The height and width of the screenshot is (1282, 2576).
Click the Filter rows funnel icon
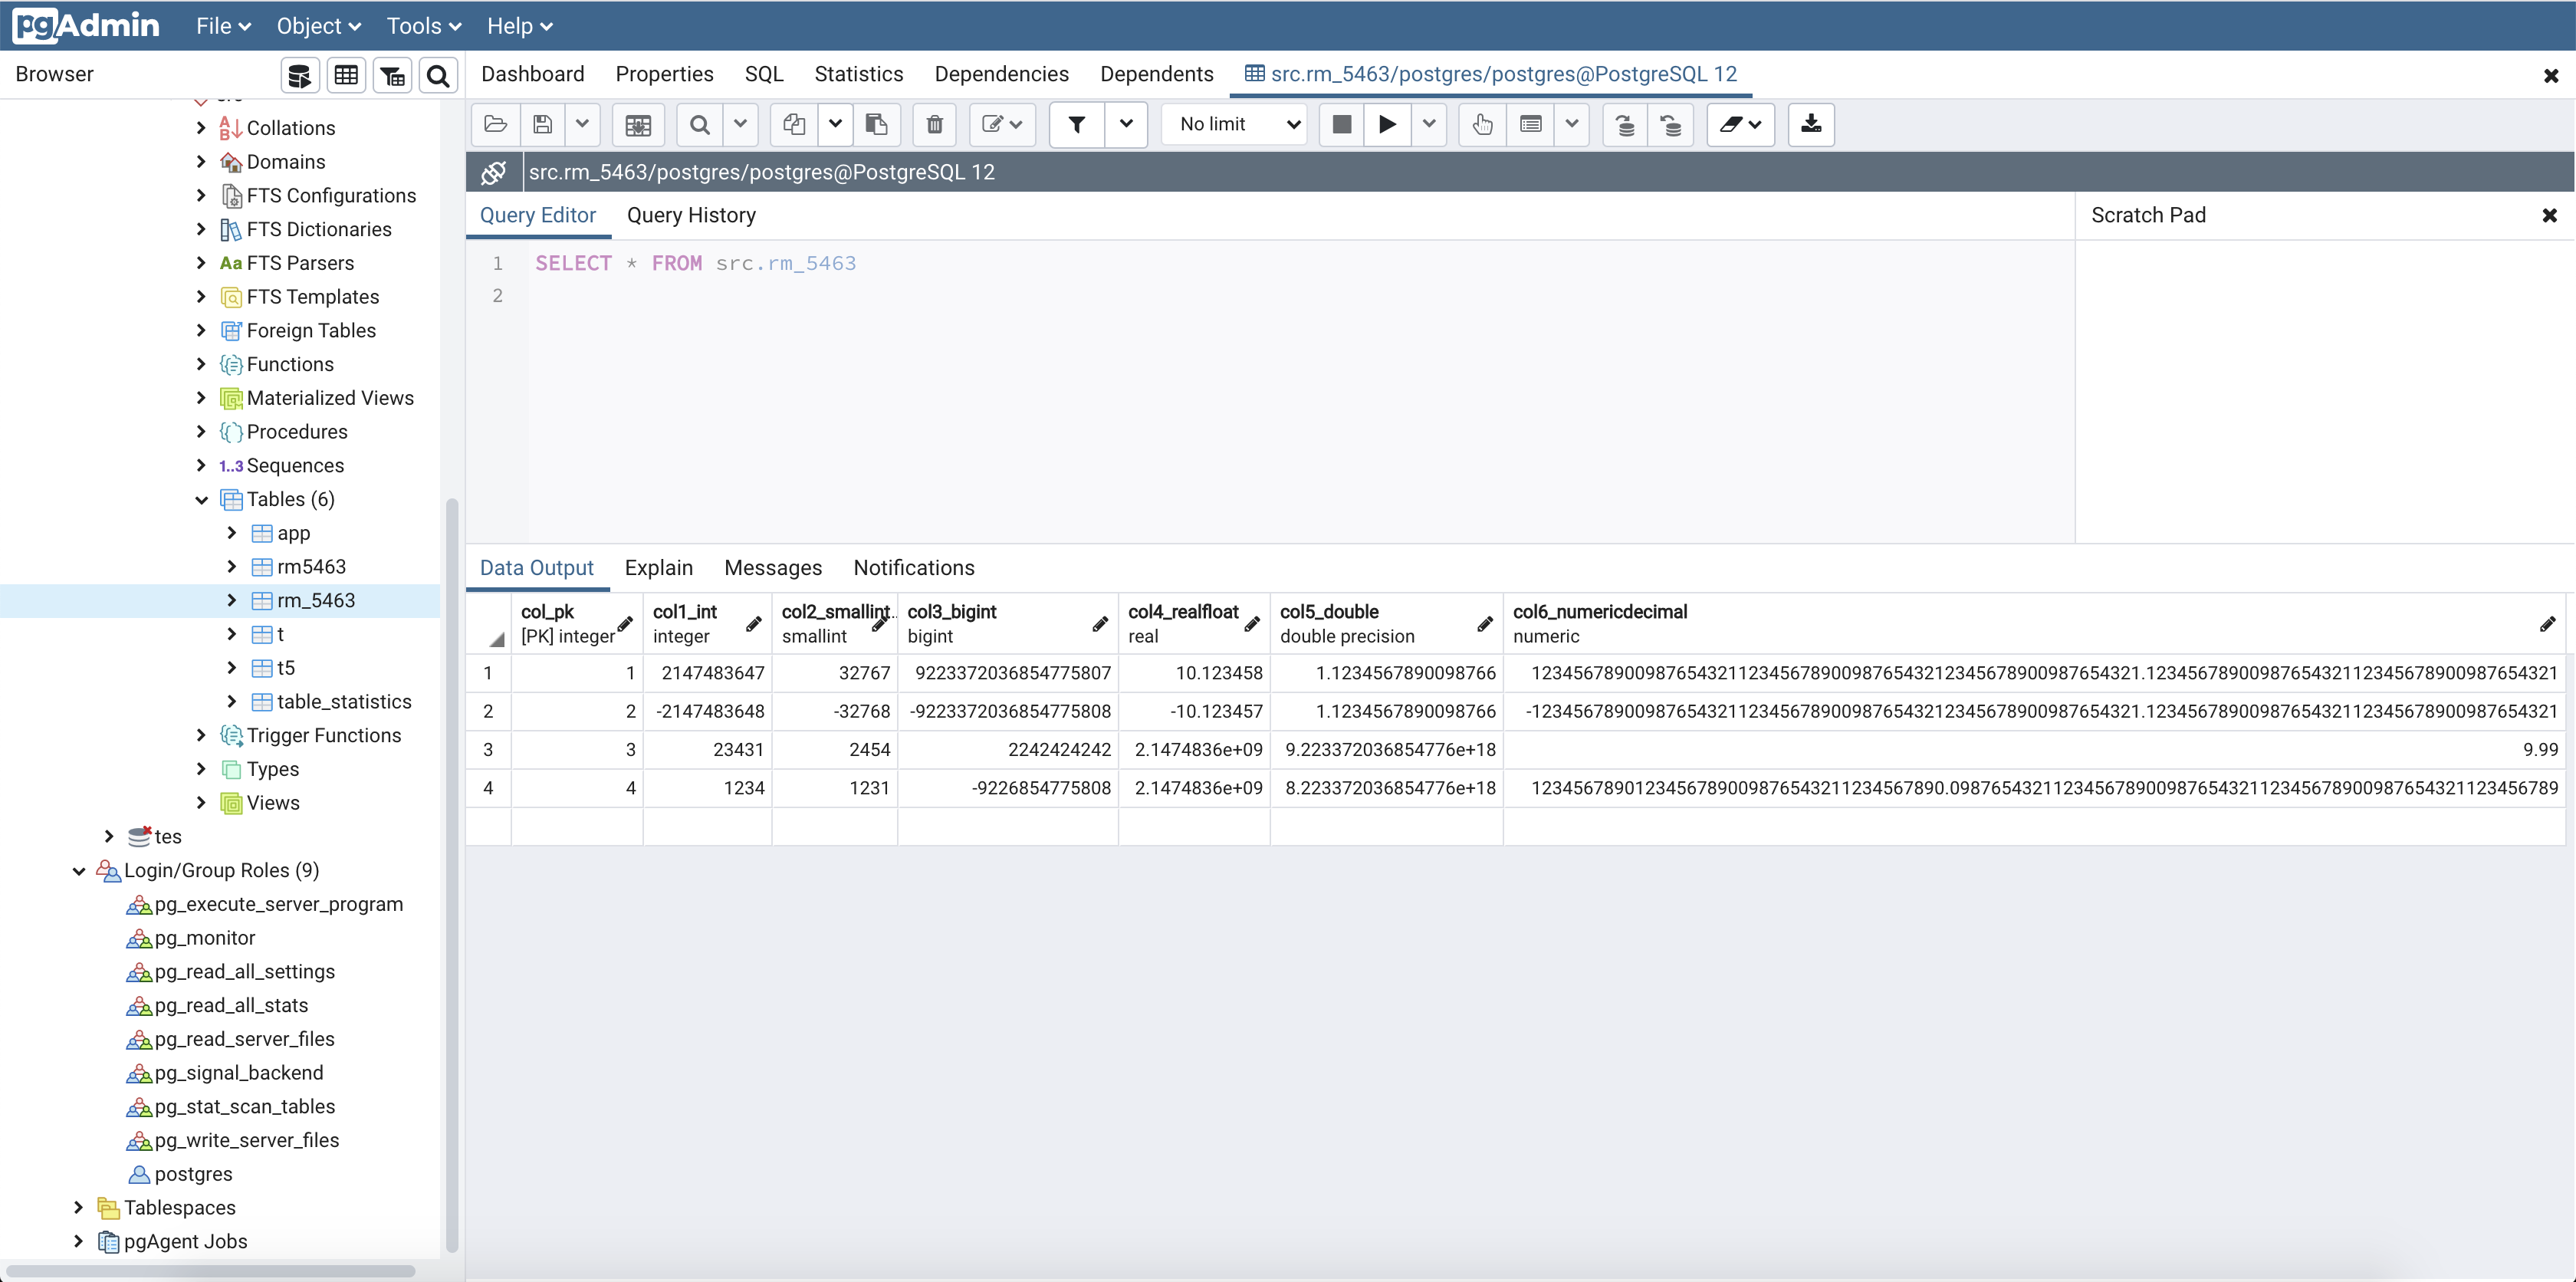pos(1077,124)
